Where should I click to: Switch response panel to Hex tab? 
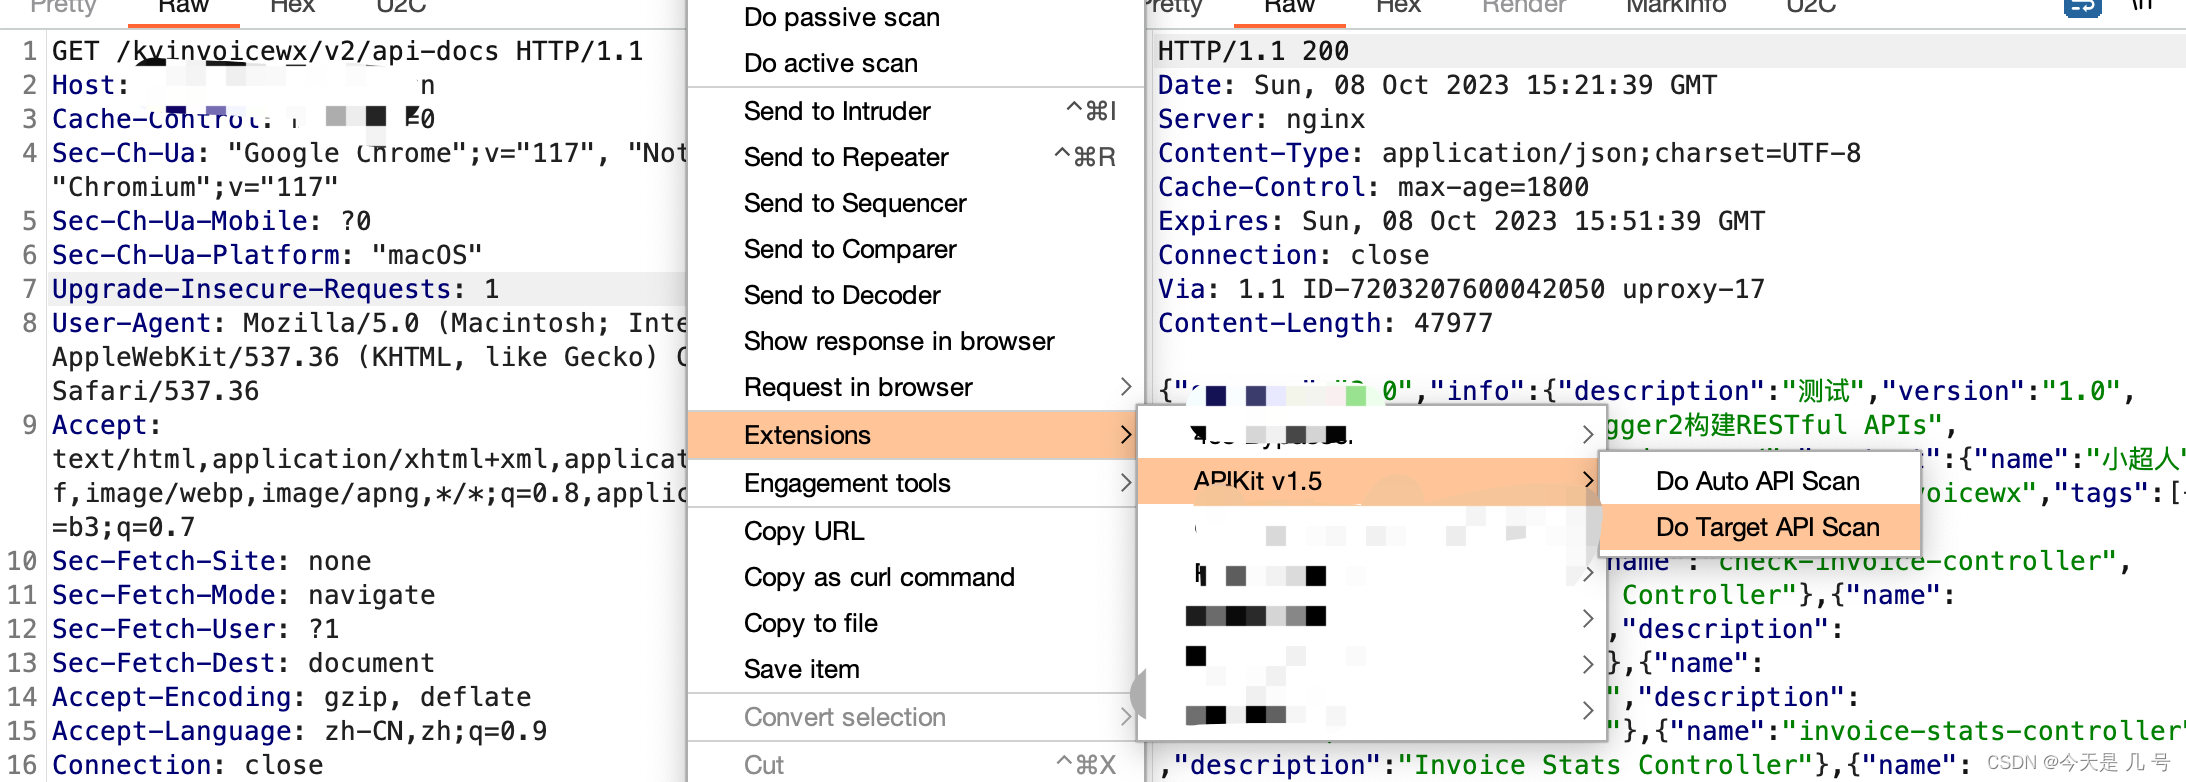pos(1398,6)
